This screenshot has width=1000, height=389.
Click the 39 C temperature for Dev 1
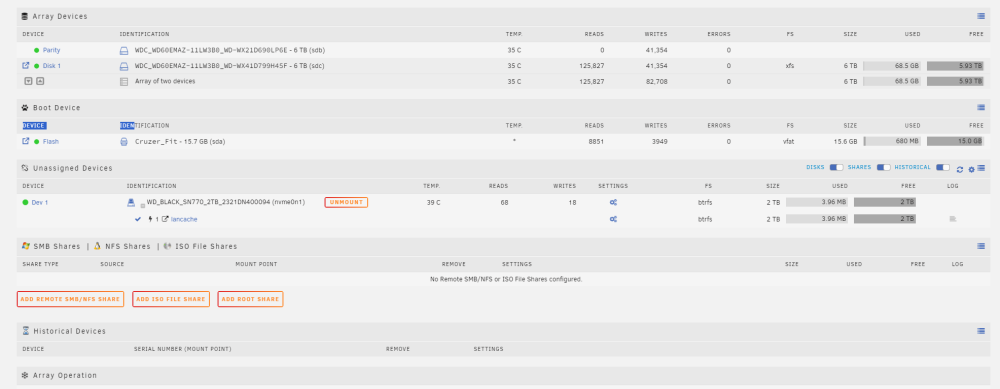click(433, 202)
